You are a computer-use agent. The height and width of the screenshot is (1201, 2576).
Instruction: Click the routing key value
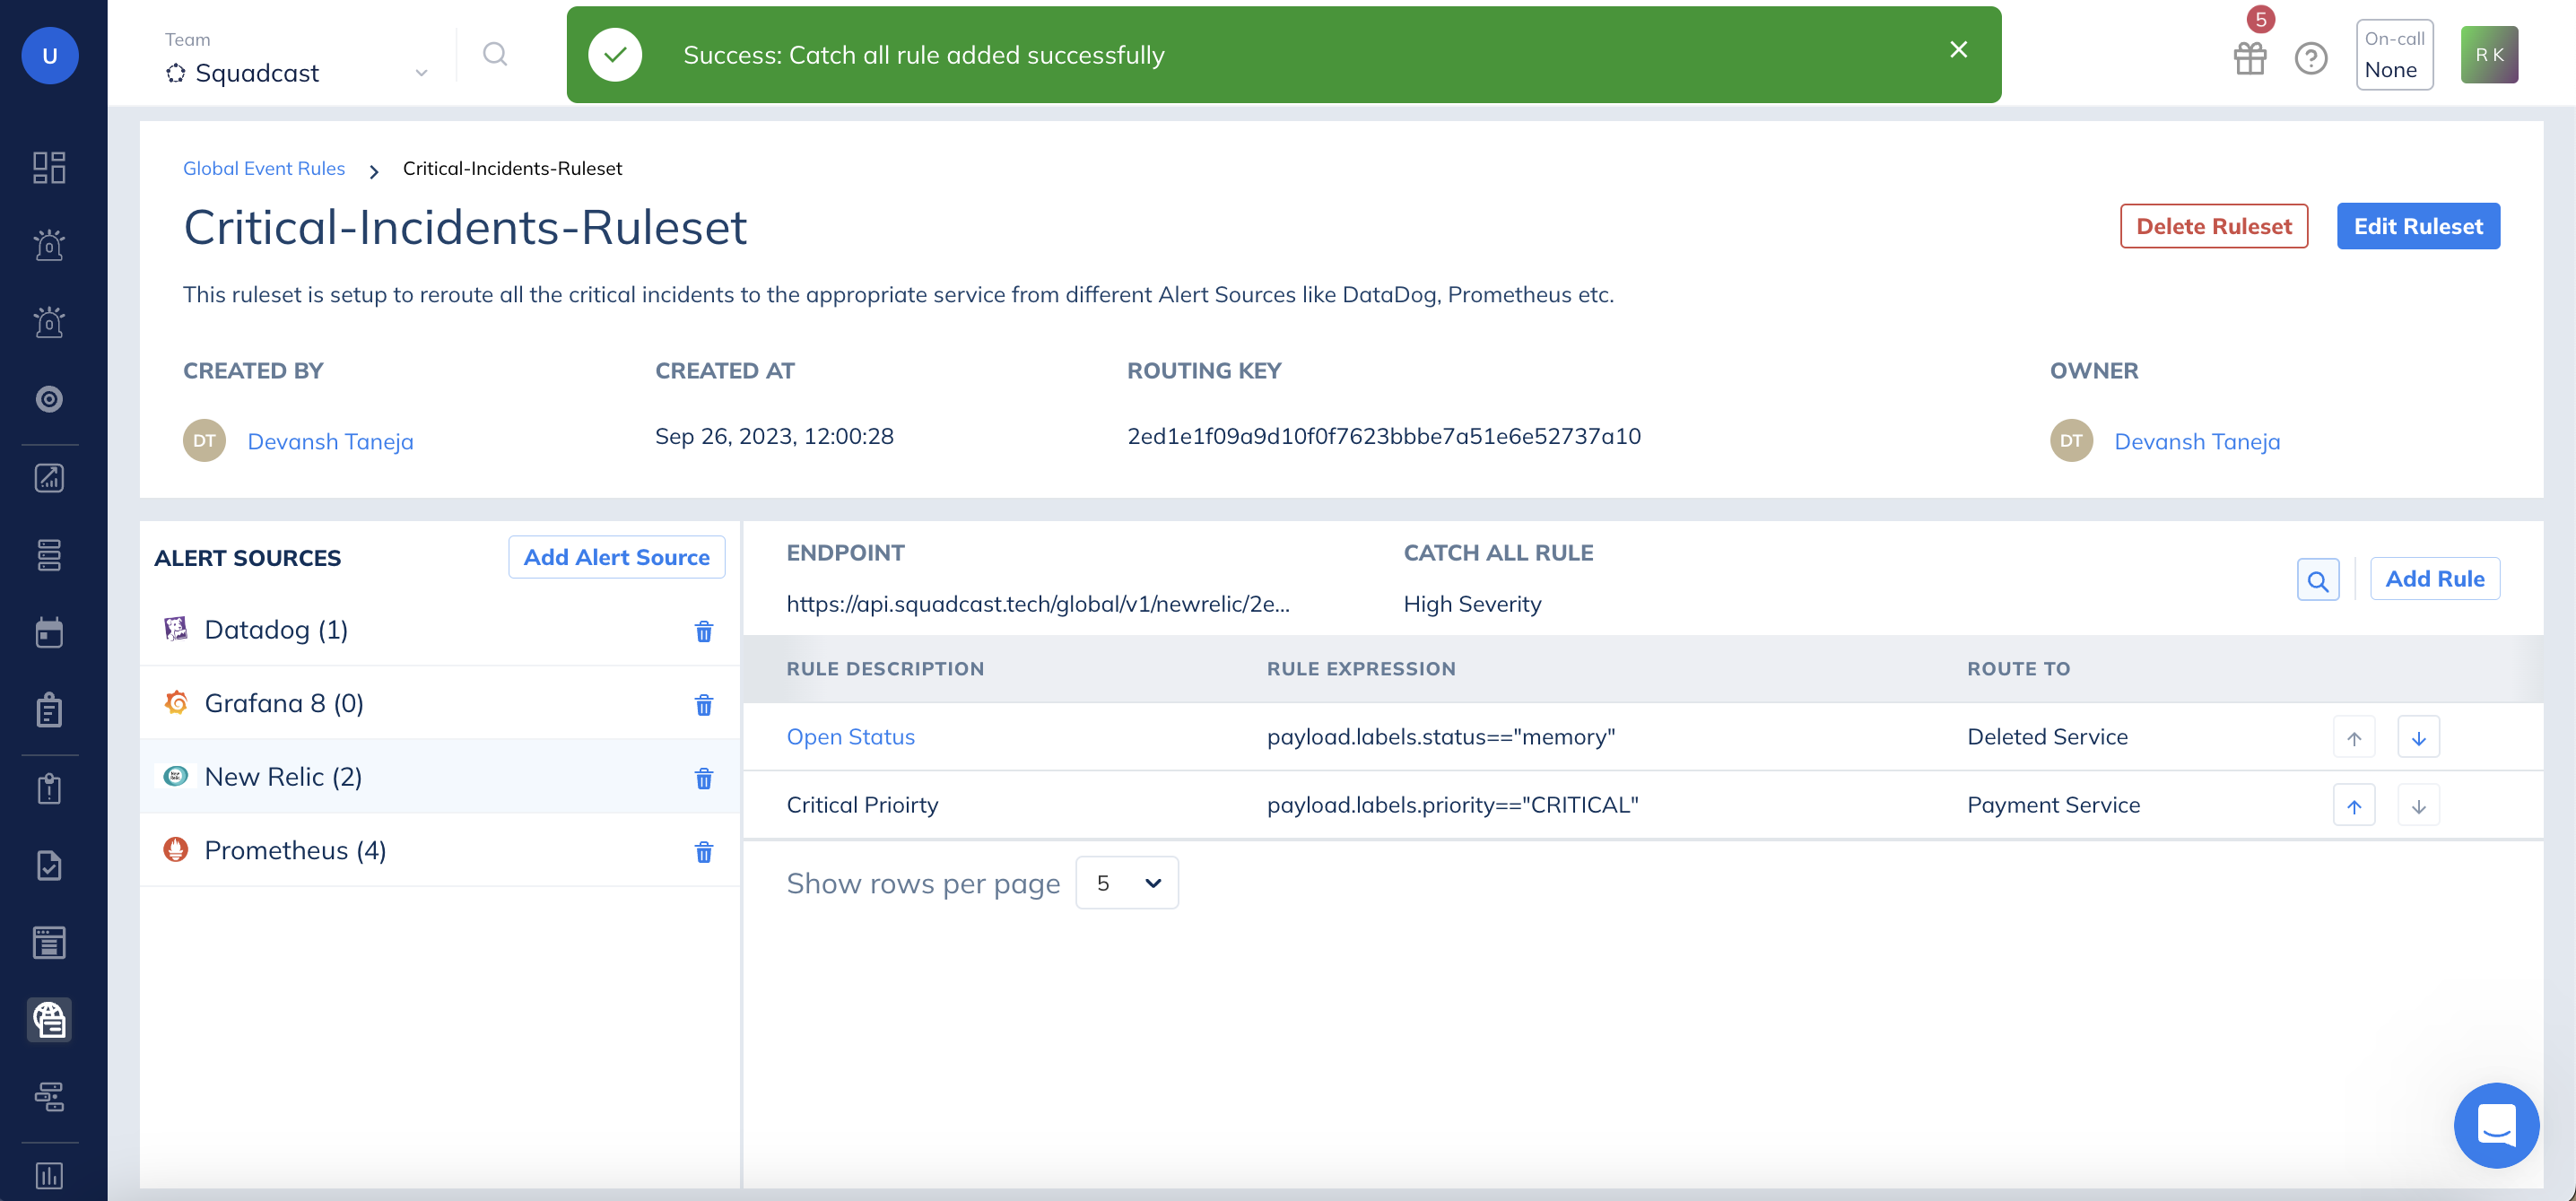point(1383,436)
